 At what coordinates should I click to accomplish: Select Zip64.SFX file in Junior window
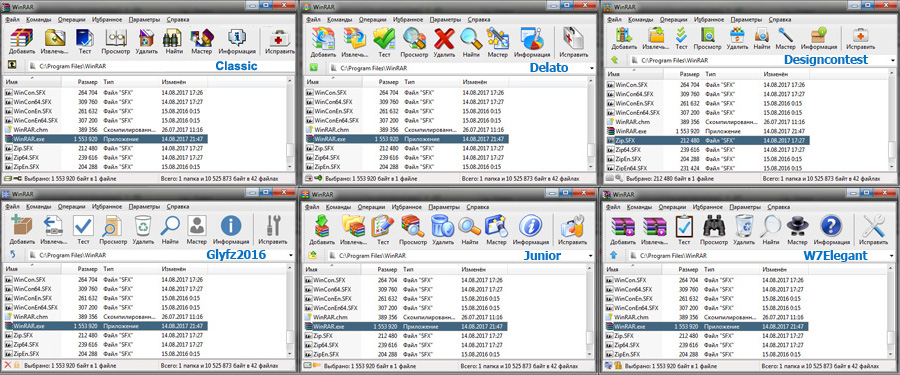(323, 345)
